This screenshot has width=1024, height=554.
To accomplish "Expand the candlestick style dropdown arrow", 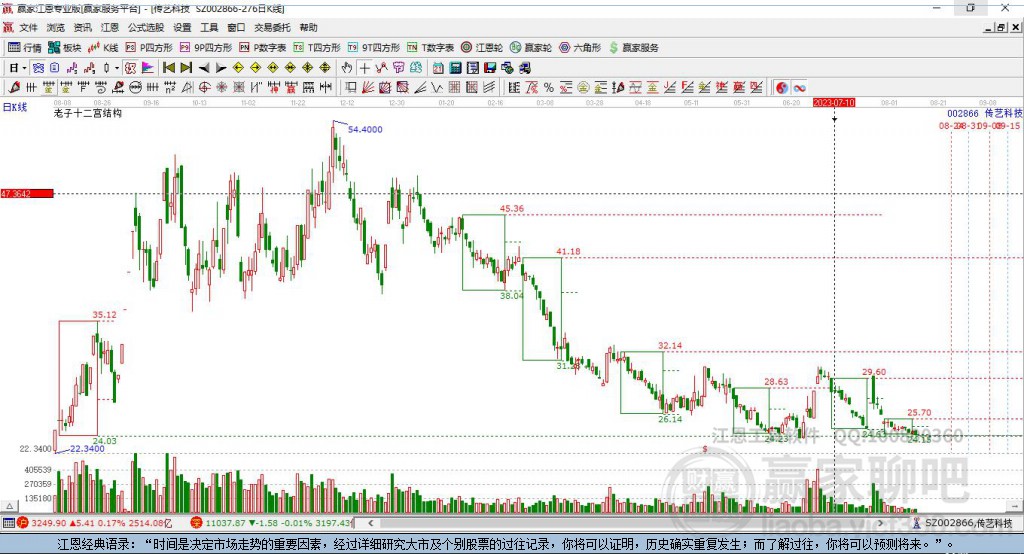I will (117, 68).
